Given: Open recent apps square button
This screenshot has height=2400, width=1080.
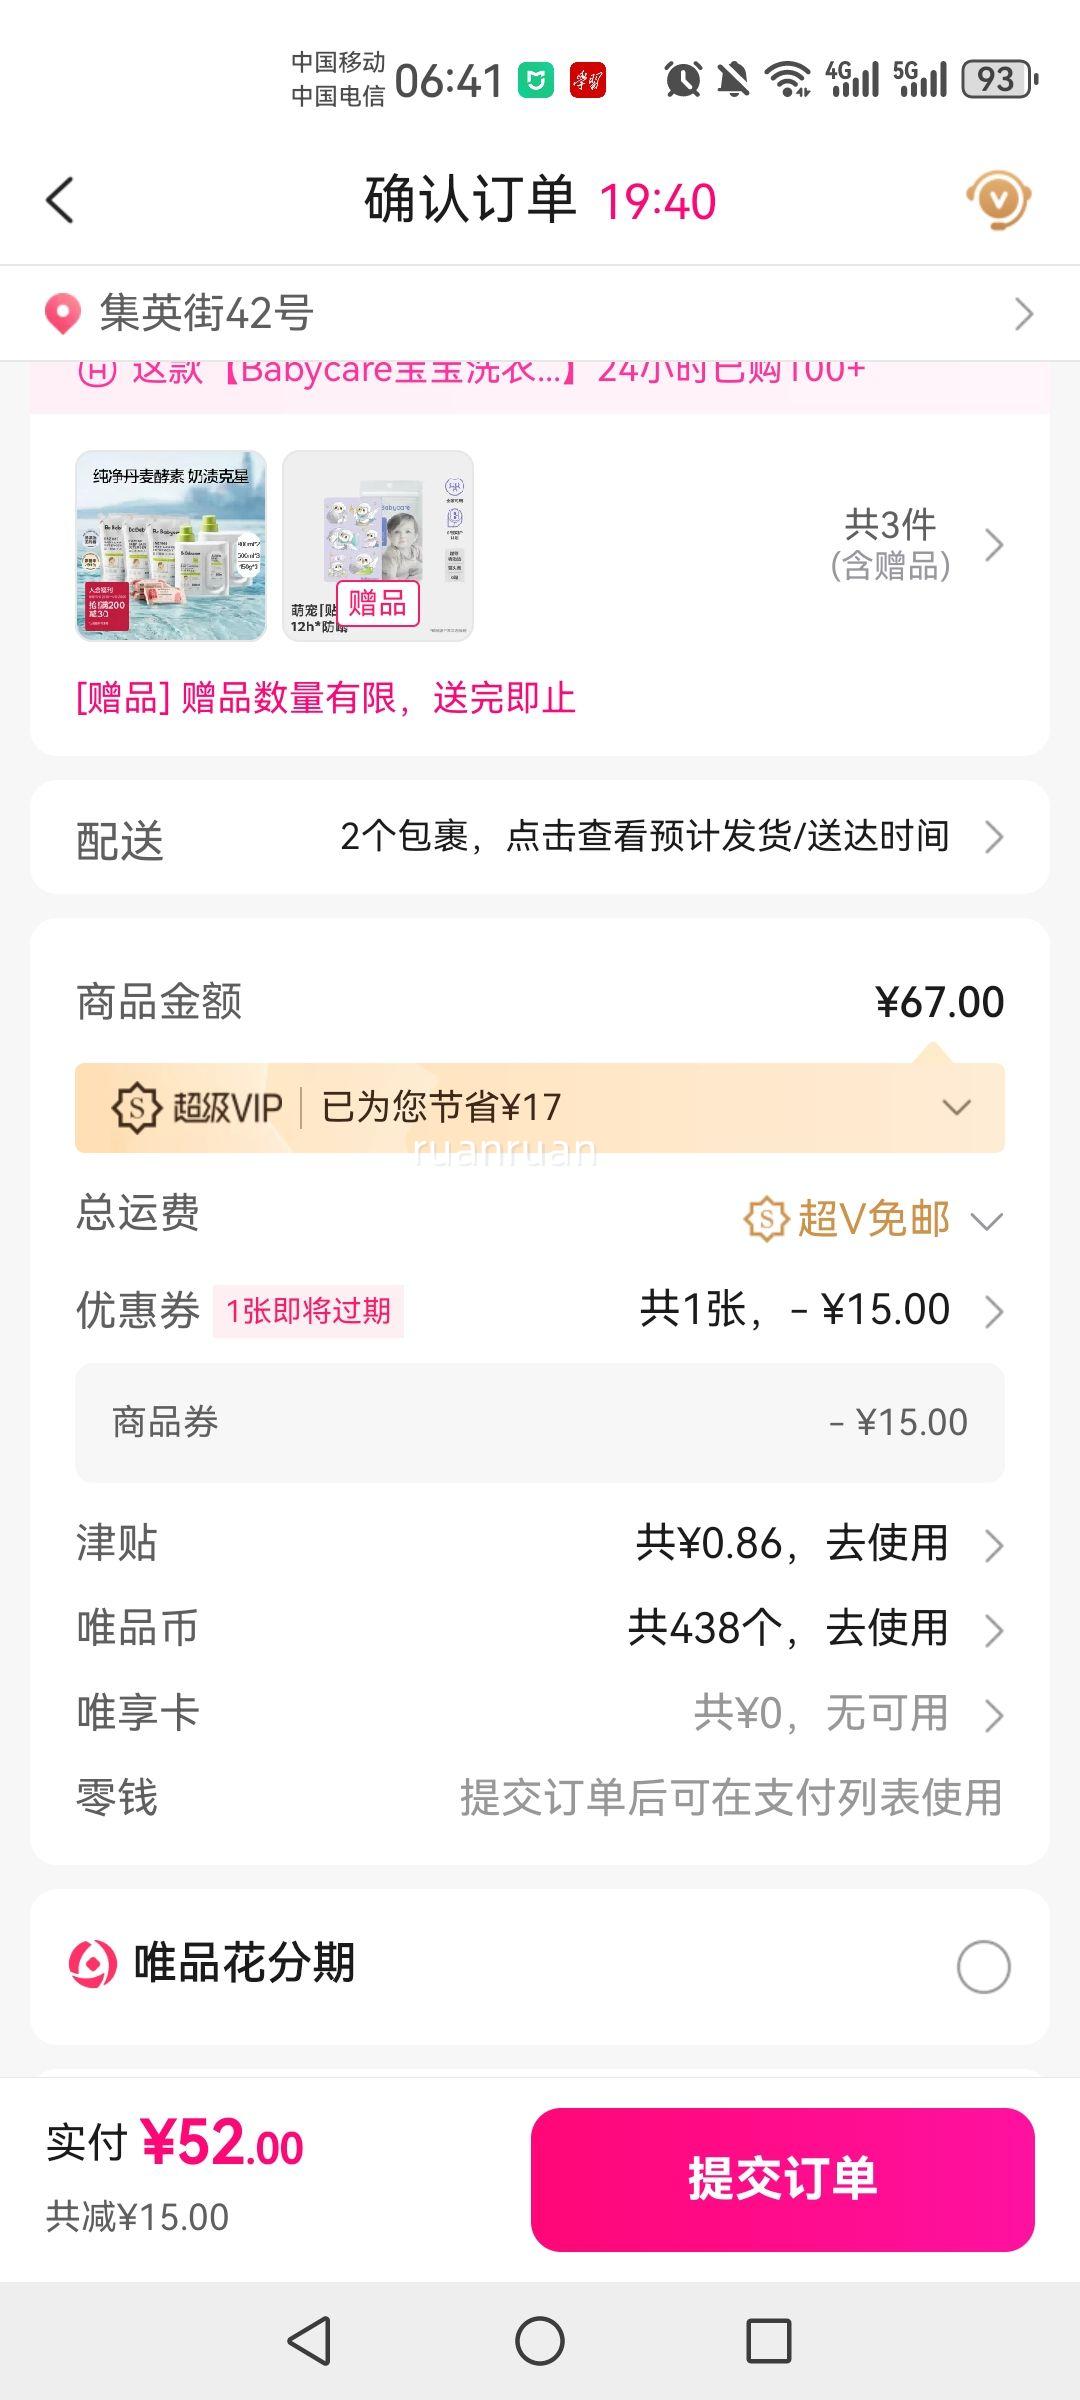Looking at the screenshot, I should (x=769, y=2342).
